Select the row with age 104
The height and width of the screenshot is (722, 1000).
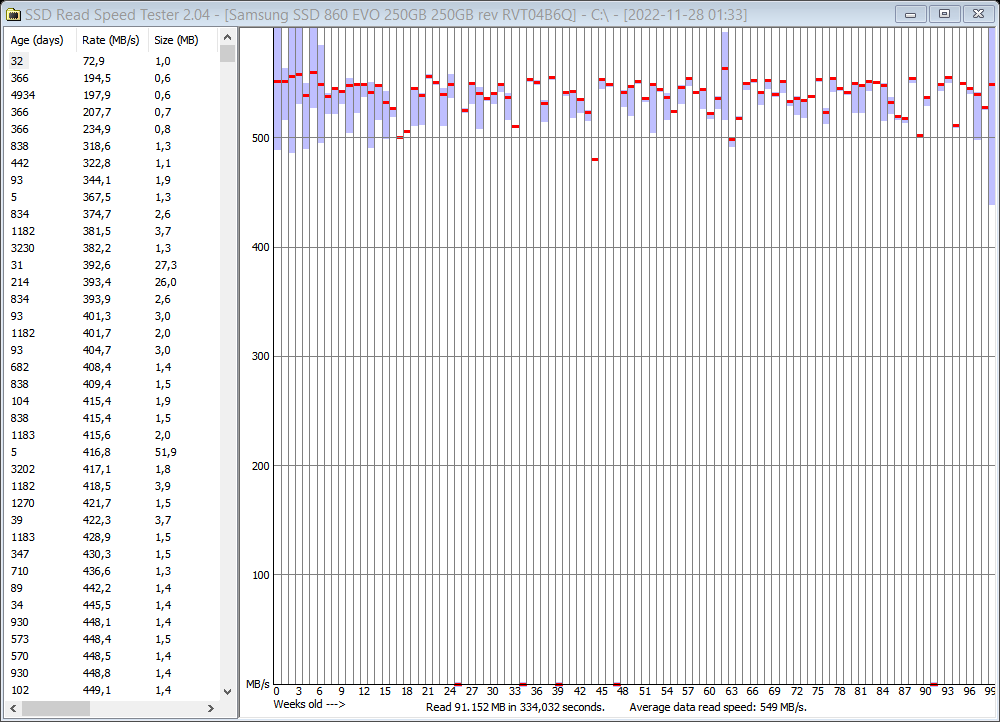click(x=112, y=401)
